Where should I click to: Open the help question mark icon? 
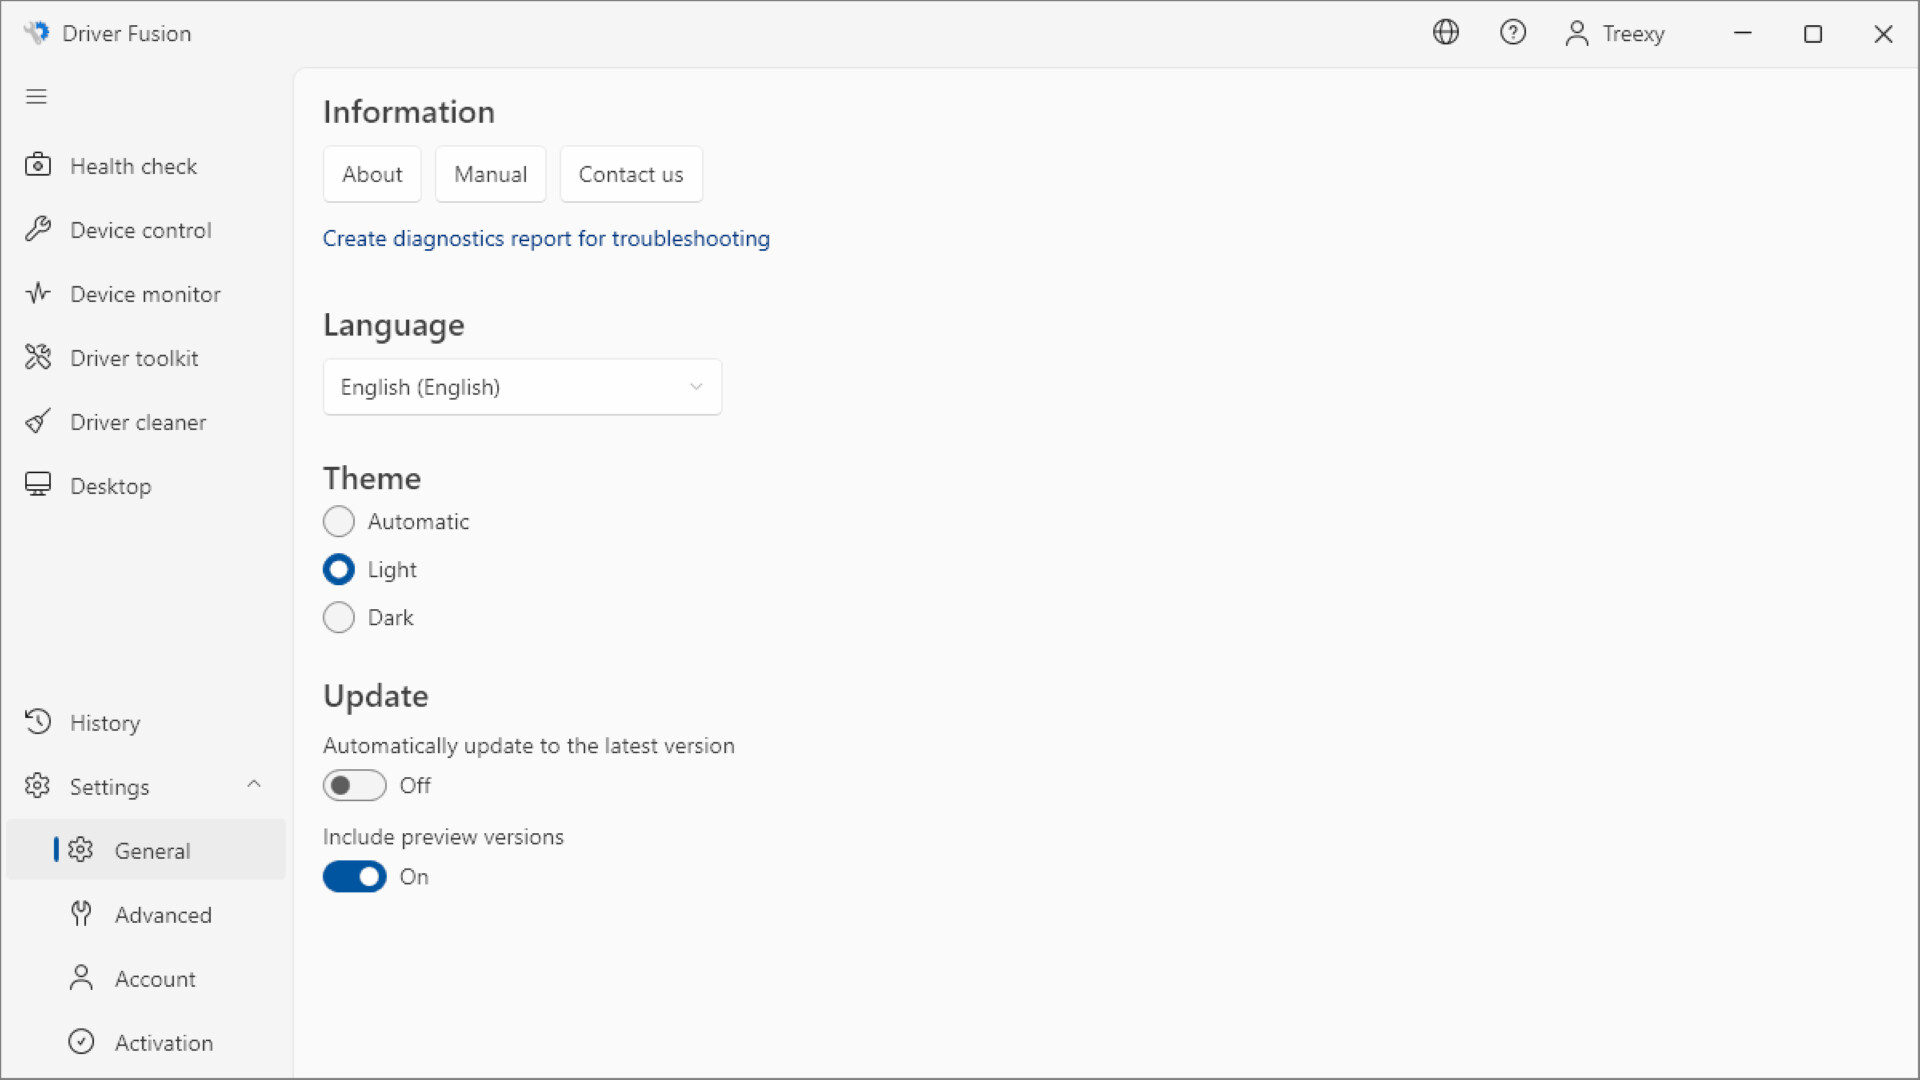(x=1513, y=32)
